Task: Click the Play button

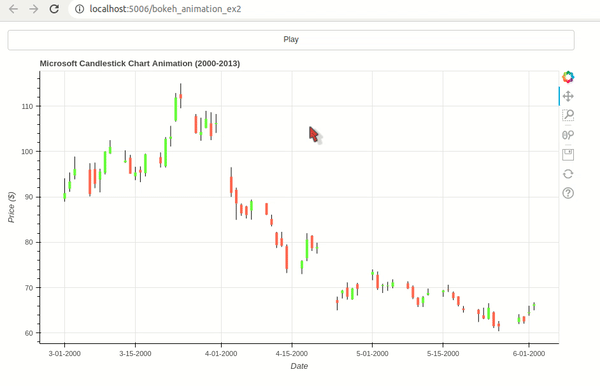Action: 291,40
